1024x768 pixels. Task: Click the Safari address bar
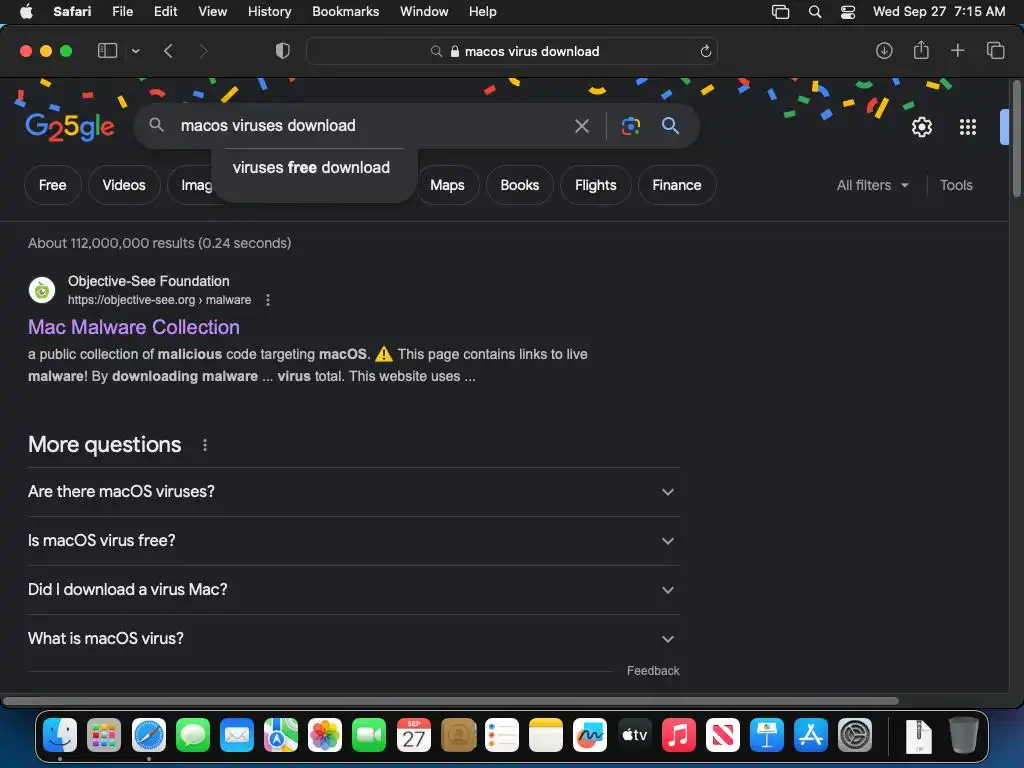[511, 51]
